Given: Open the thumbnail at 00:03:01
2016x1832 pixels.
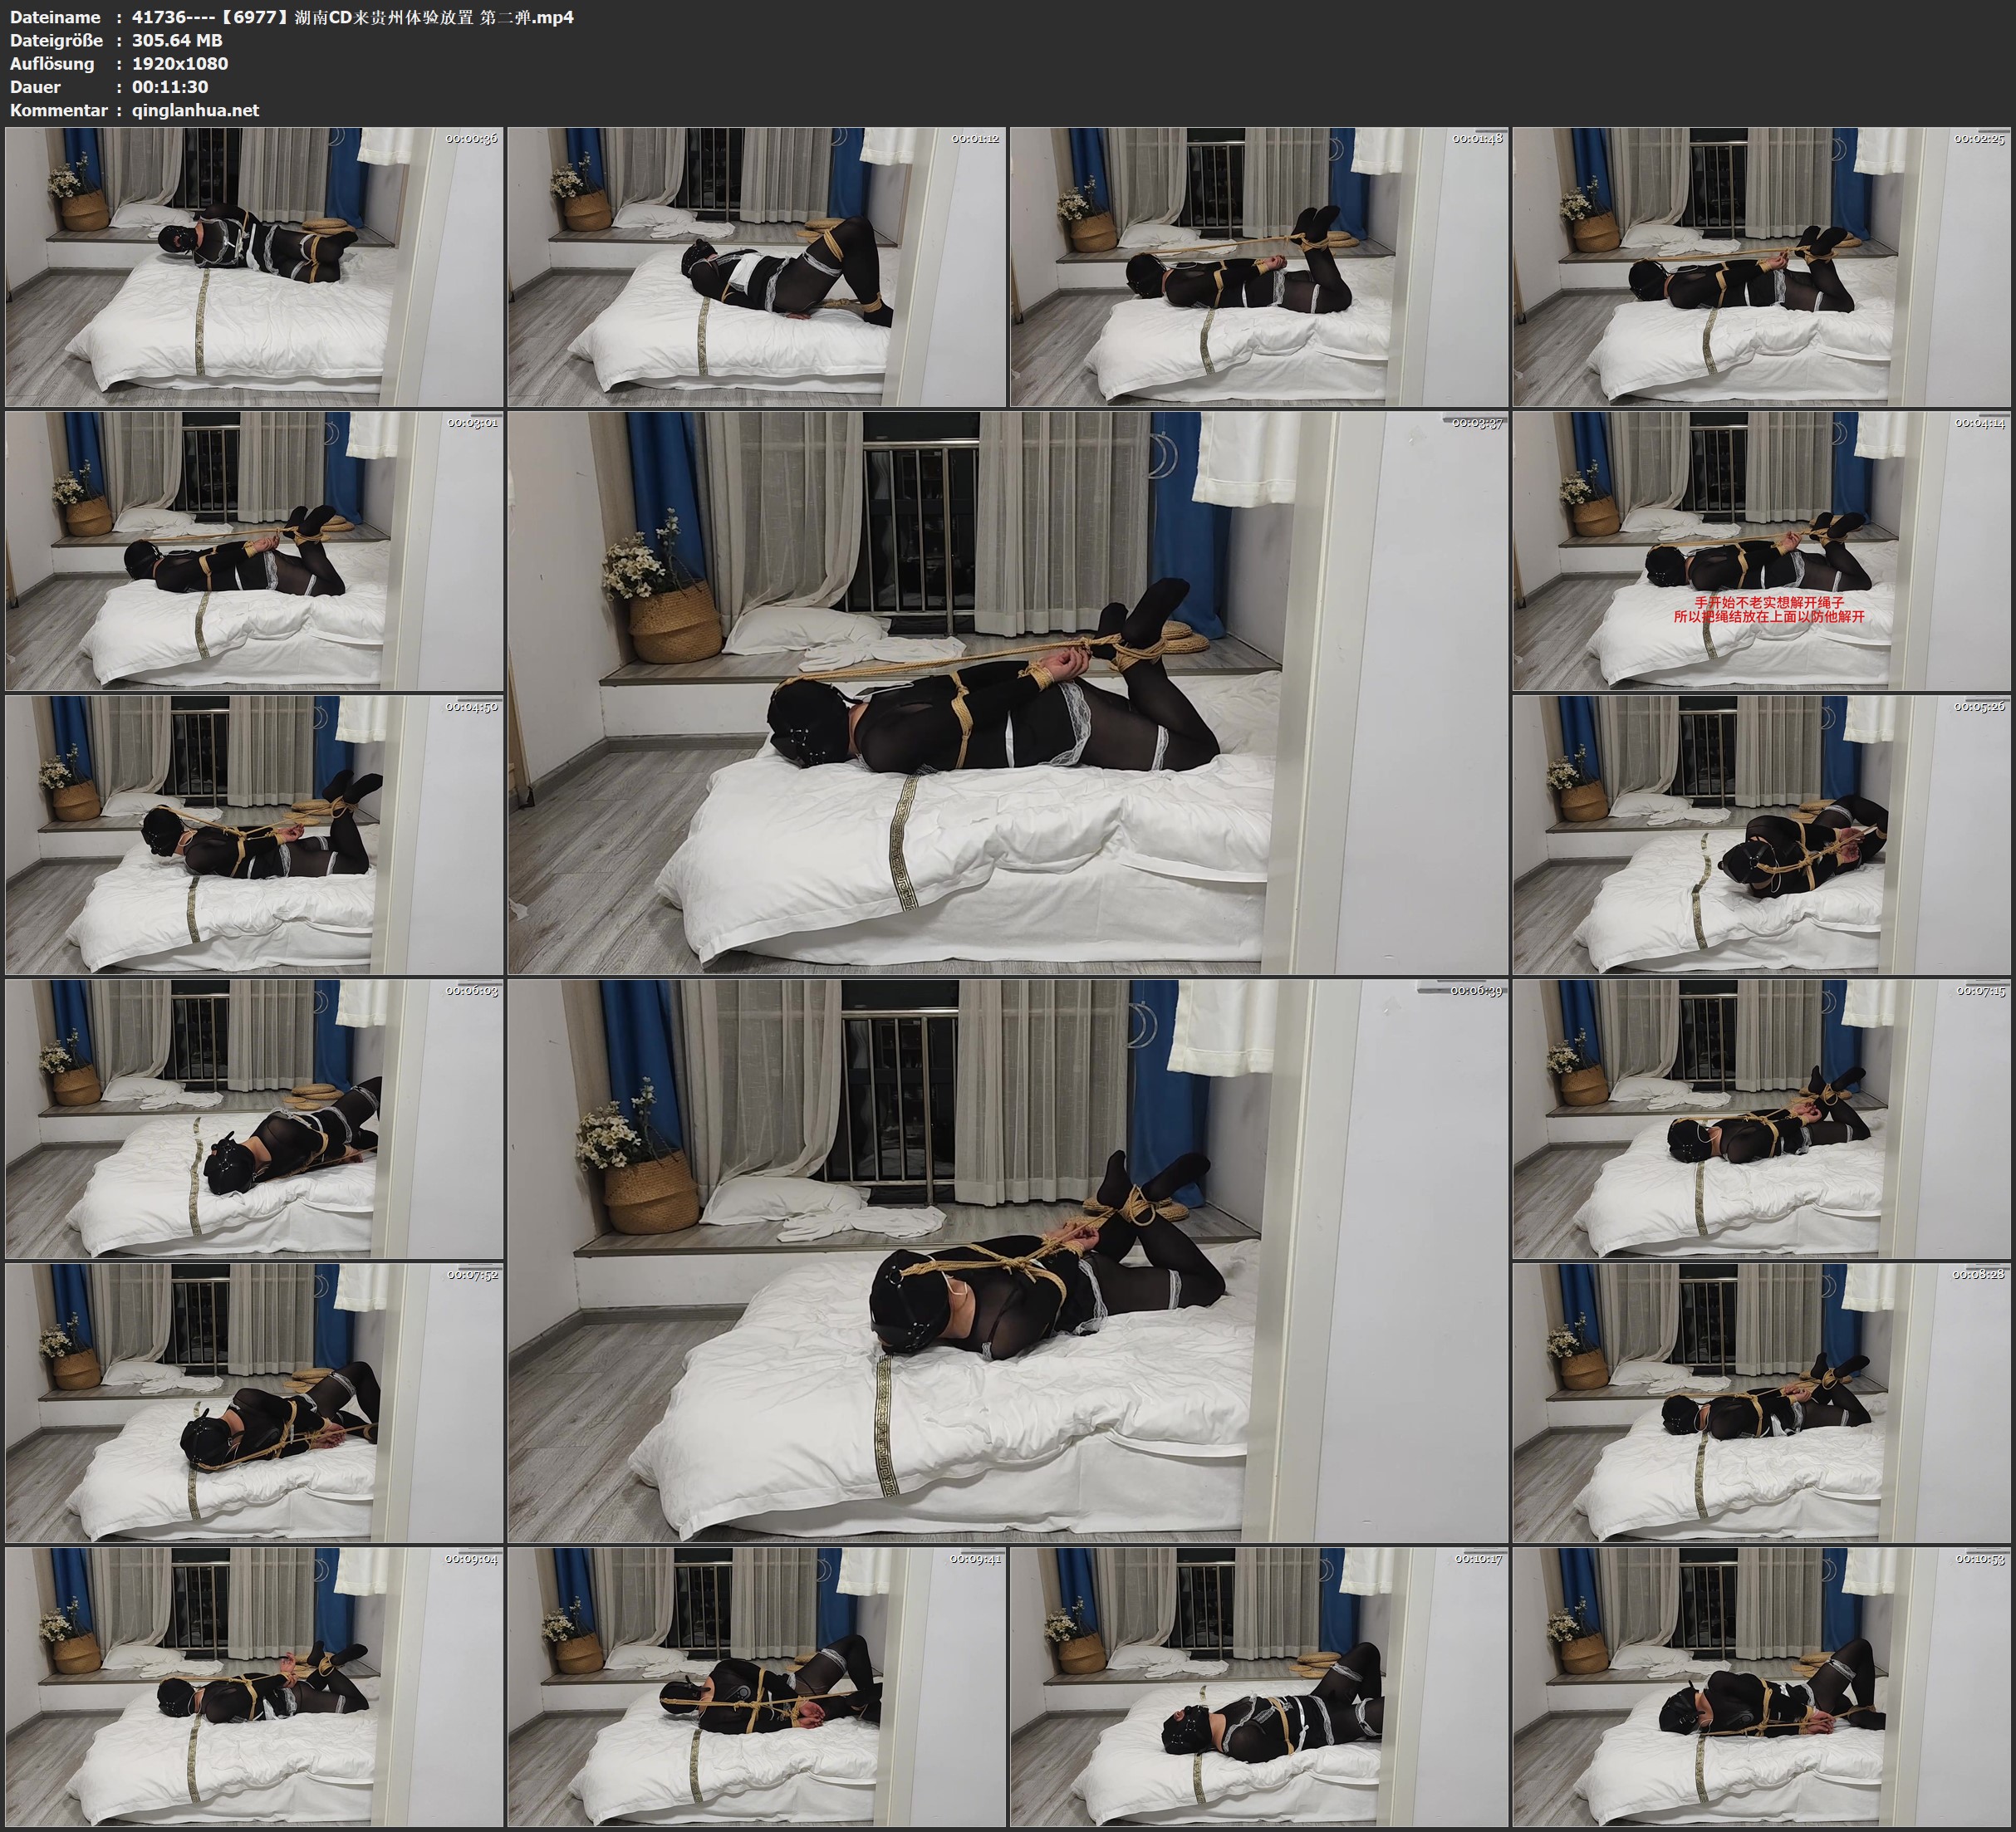Looking at the screenshot, I should (x=254, y=550).
